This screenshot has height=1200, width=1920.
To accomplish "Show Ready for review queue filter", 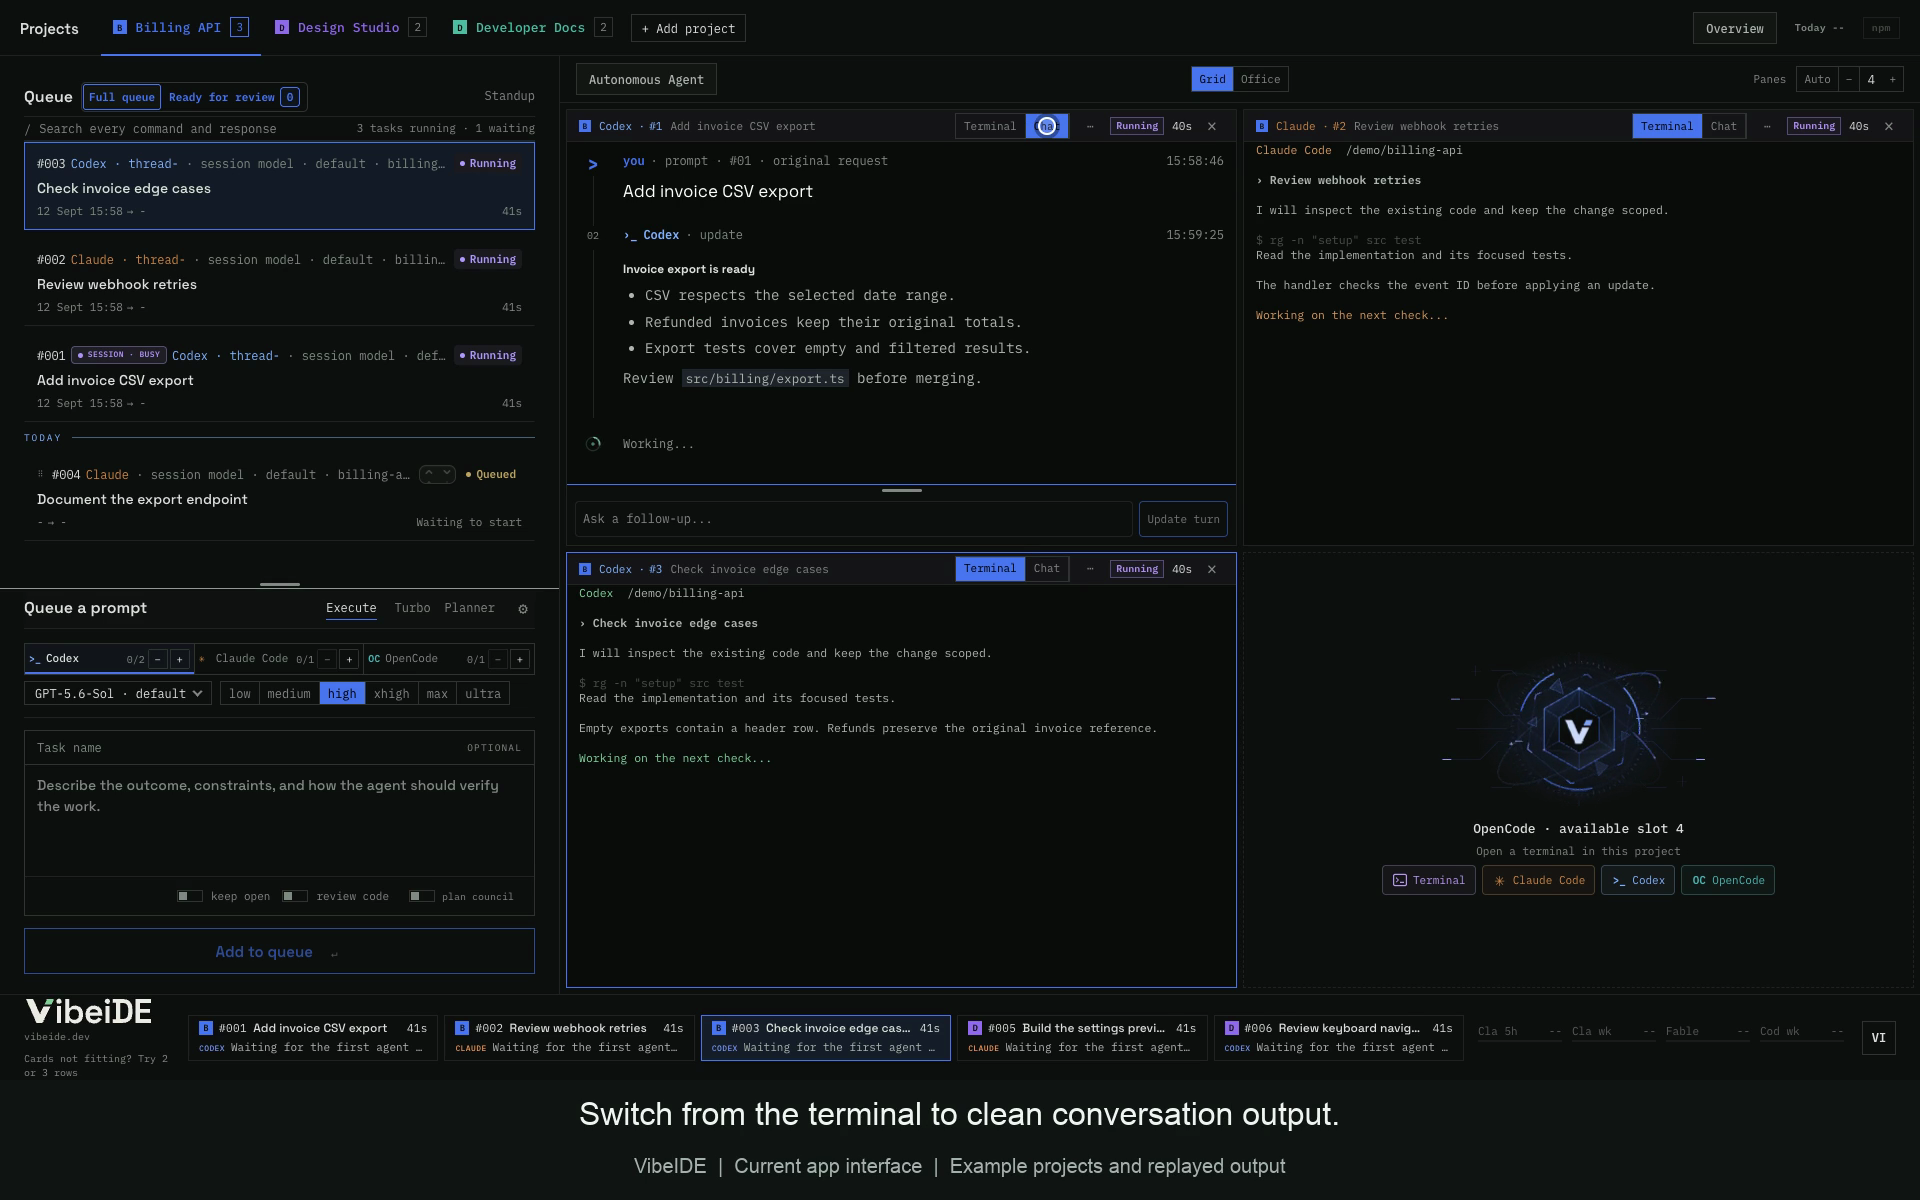I will [x=233, y=97].
